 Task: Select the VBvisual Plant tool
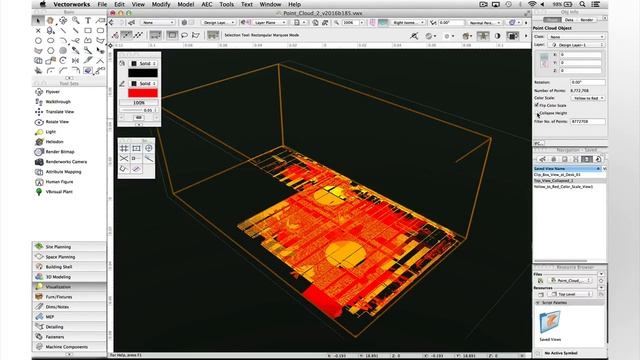click(x=59, y=191)
